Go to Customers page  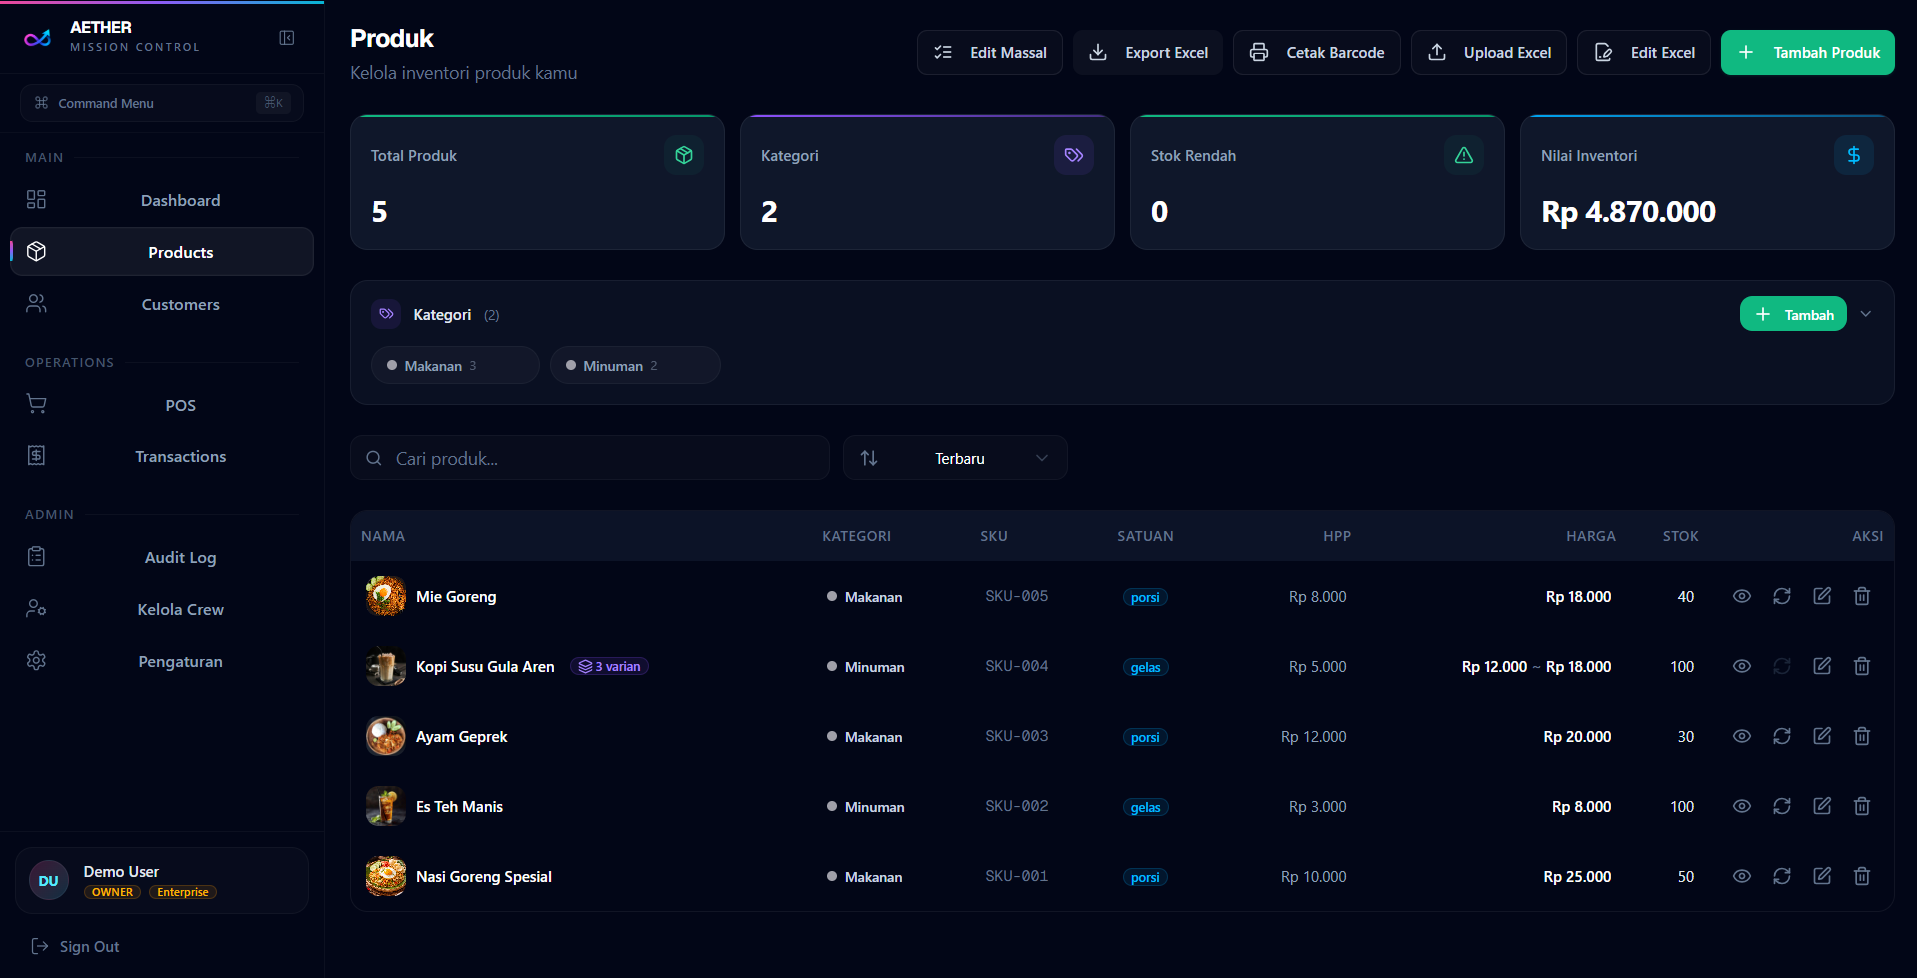click(x=162, y=304)
